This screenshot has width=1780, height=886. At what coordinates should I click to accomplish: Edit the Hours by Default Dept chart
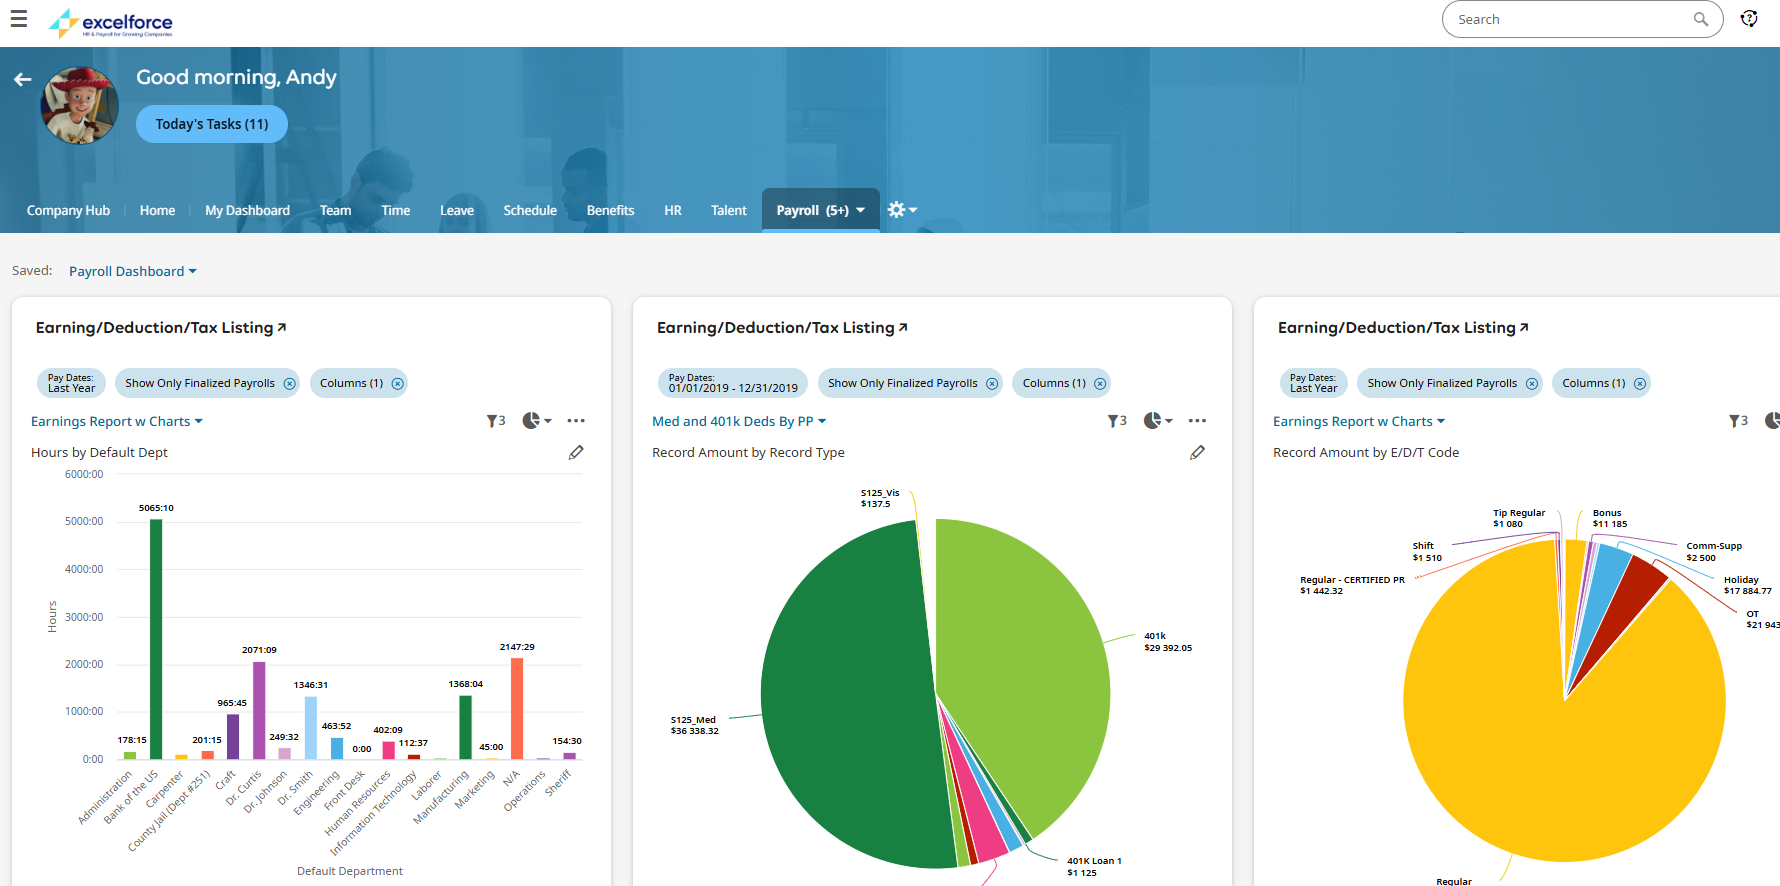coord(576,453)
